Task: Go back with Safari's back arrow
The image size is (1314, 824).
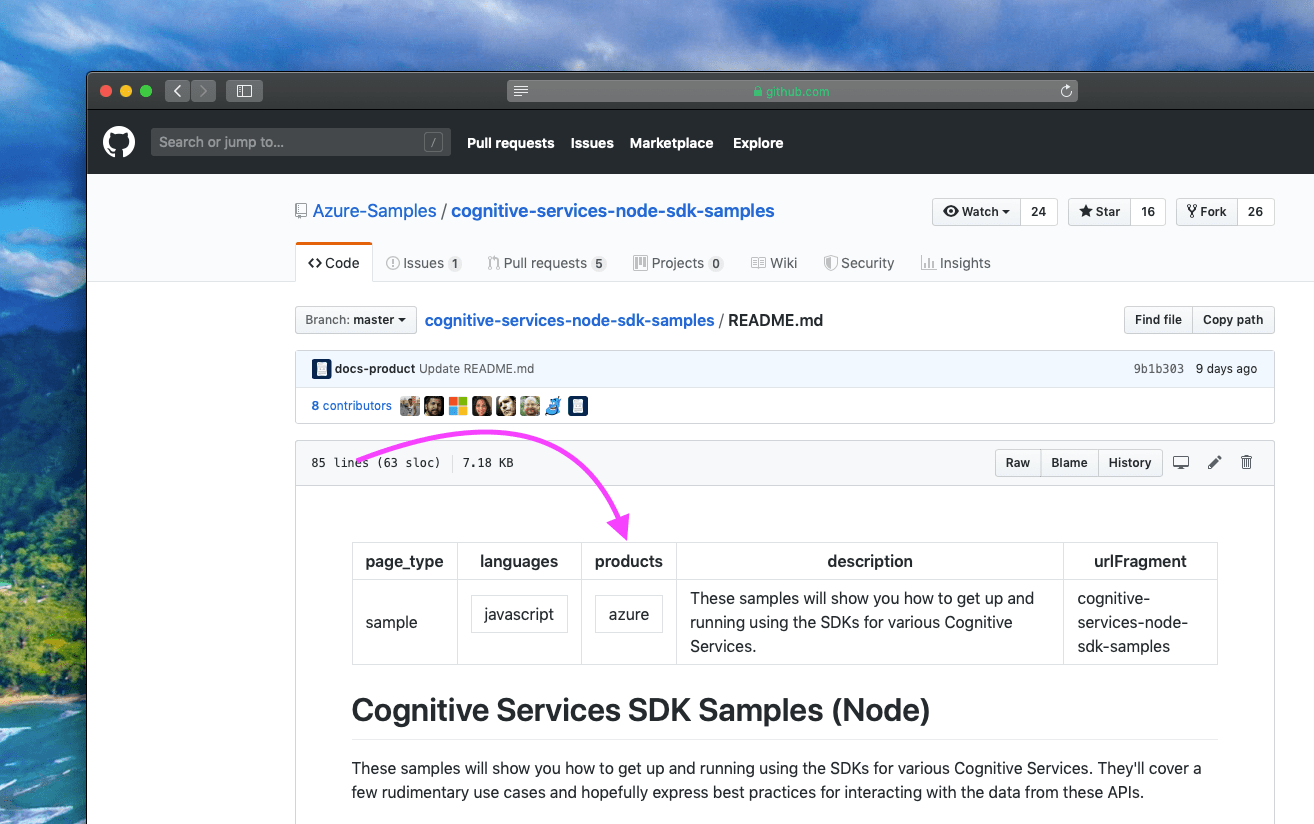Action: coord(177,91)
